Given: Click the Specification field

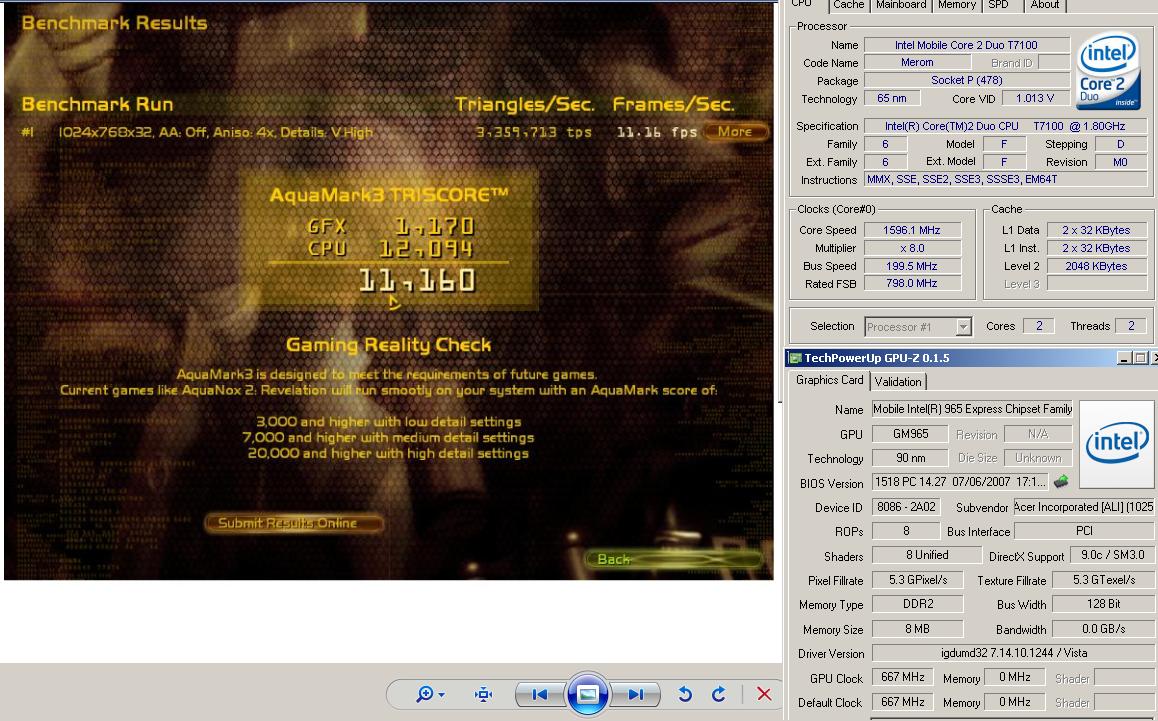Looking at the screenshot, I should click(1005, 126).
